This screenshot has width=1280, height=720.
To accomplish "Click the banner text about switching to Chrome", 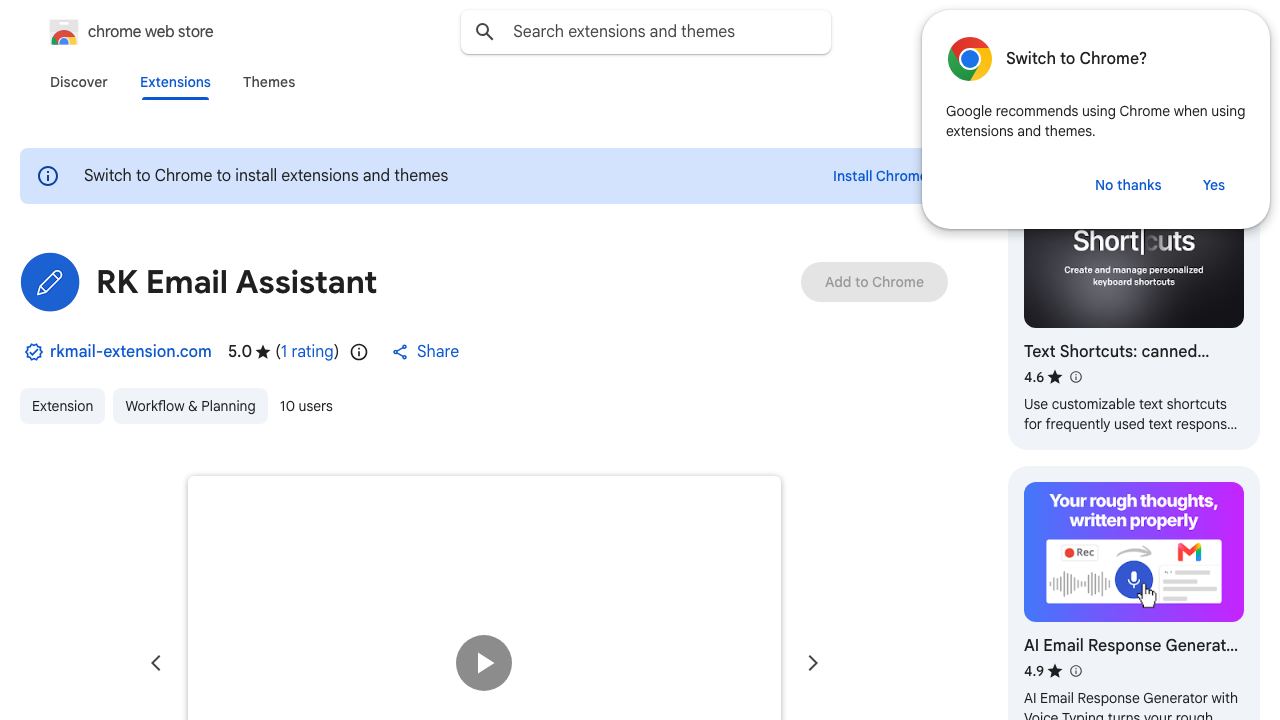I will click(x=266, y=176).
